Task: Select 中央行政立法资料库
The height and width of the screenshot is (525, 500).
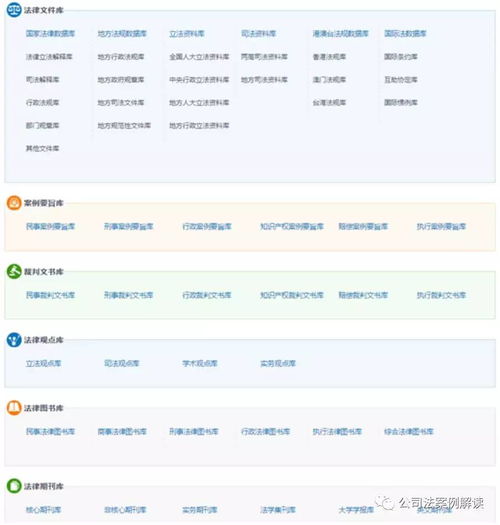Action: pyautogui.click(x=199, y=79)
